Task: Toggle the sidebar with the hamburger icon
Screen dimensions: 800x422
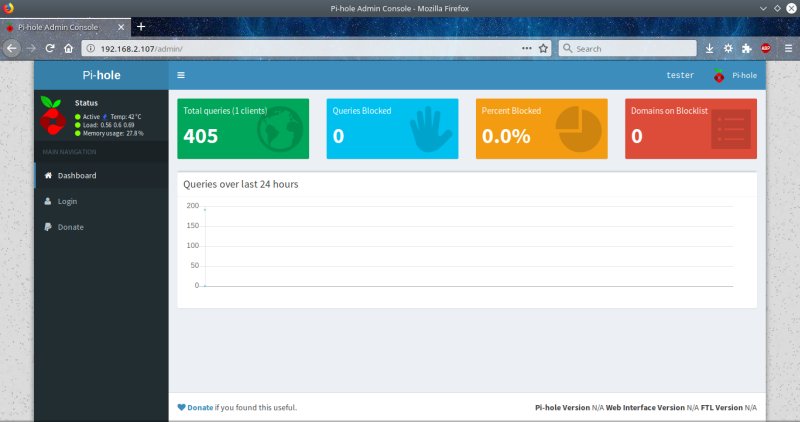Action: click(181, 75)
